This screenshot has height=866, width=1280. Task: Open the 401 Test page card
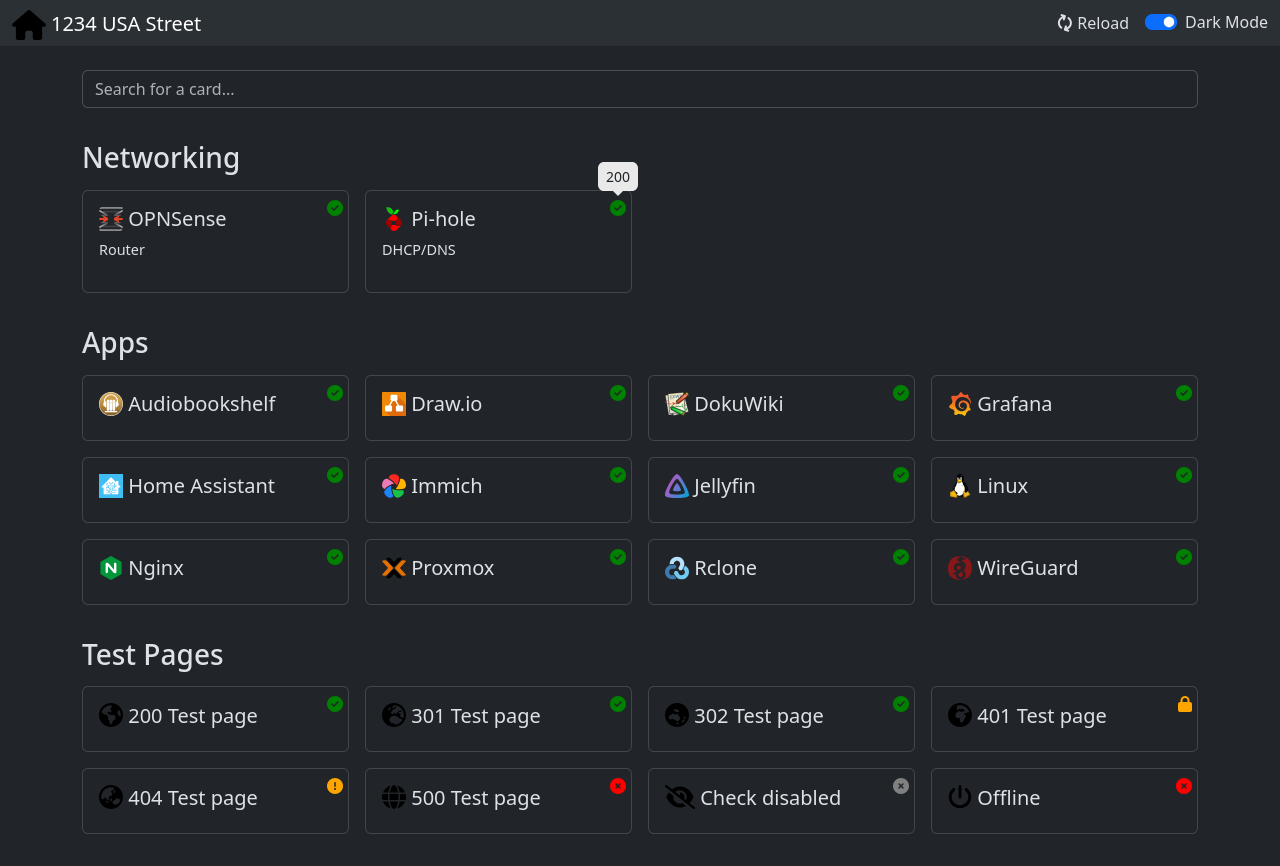tap(1064, 719)
